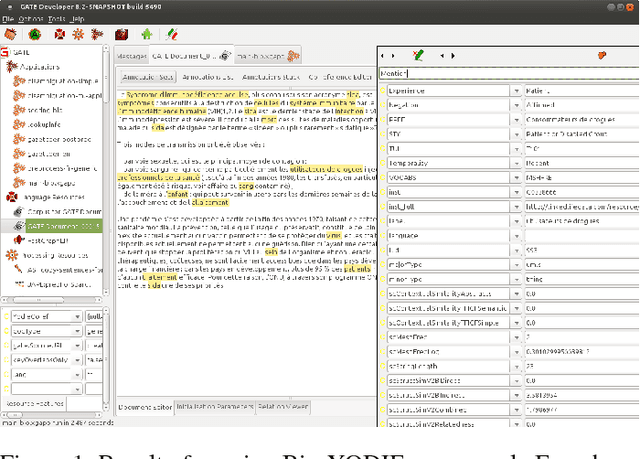
Task: Click the Processing Resources gear icon in the tree
Action: click(10, 255)
